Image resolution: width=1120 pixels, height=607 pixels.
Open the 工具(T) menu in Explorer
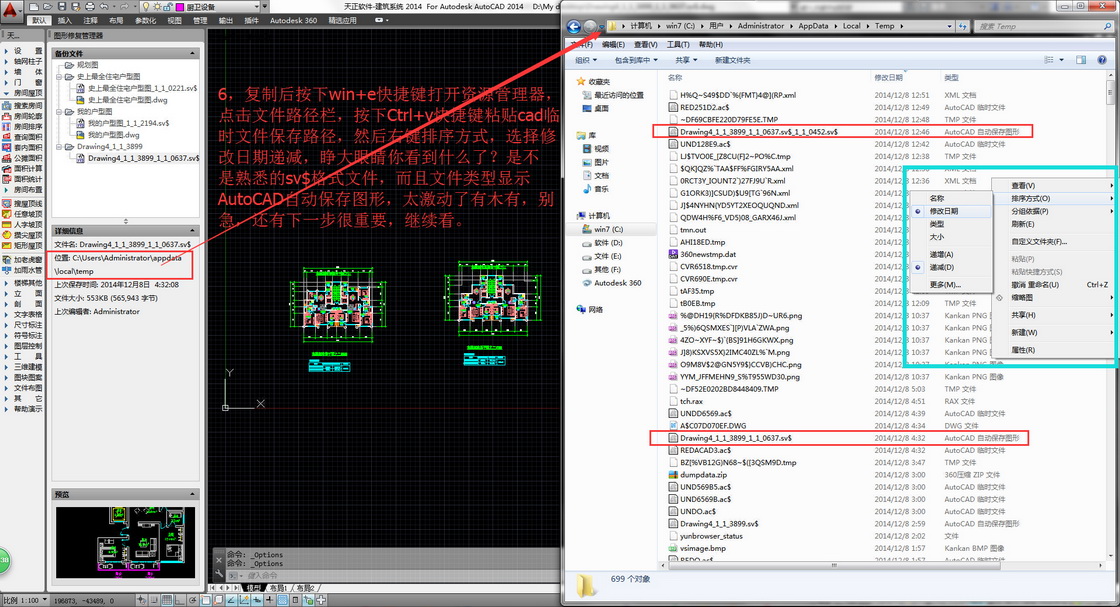point(678,44)
